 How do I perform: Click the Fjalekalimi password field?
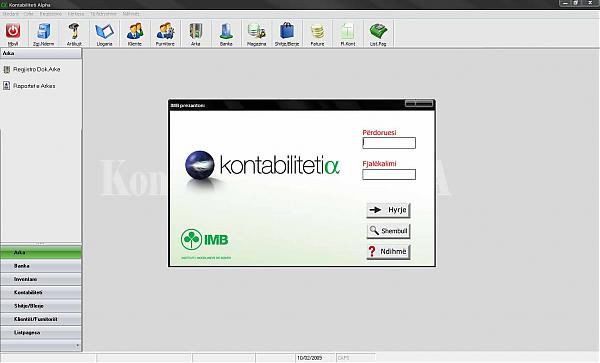pos(389,174)
